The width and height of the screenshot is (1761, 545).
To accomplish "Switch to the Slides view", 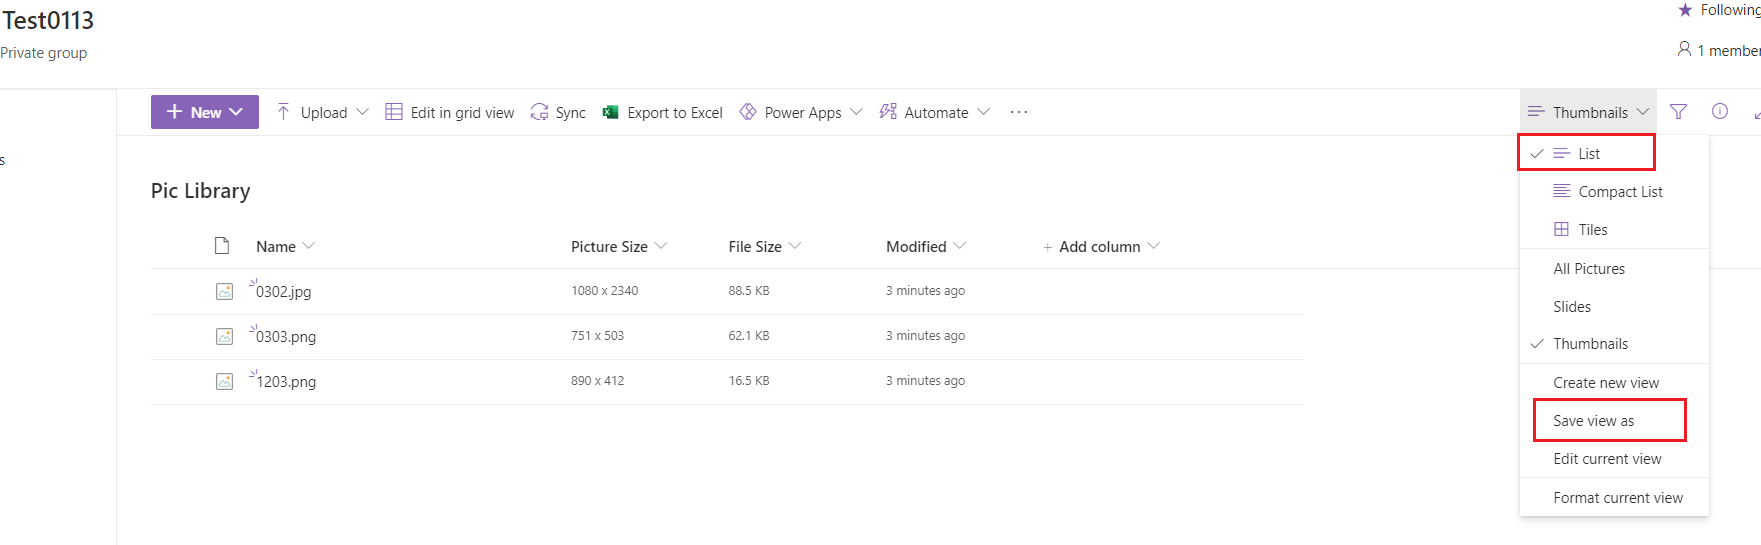I will pos(1614,306).
